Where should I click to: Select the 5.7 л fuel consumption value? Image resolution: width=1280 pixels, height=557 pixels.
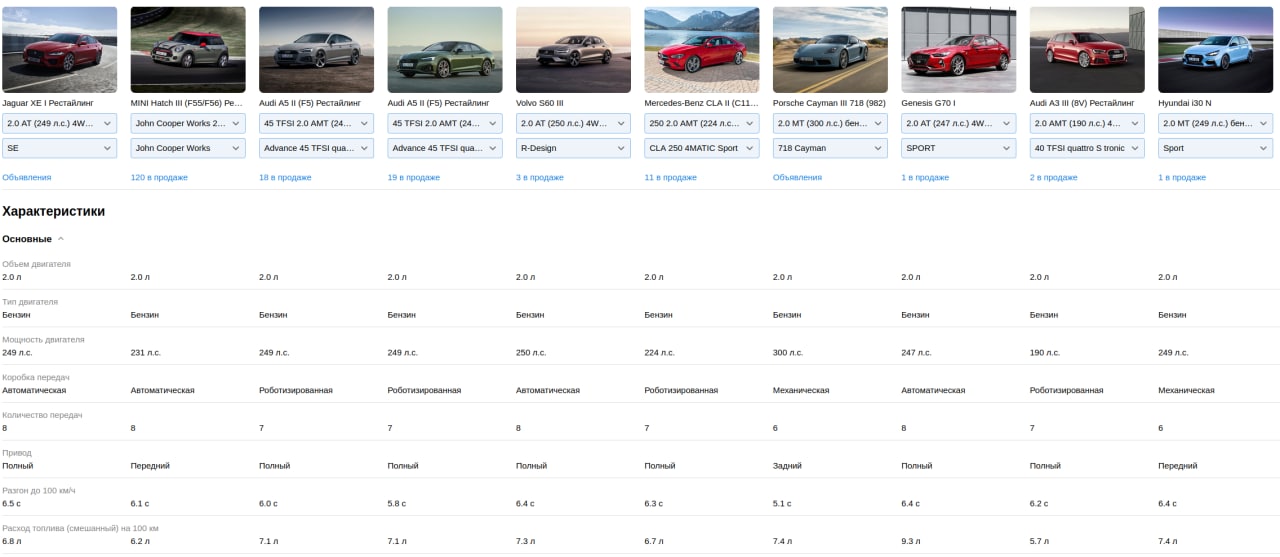click(x=1040, y=541)
